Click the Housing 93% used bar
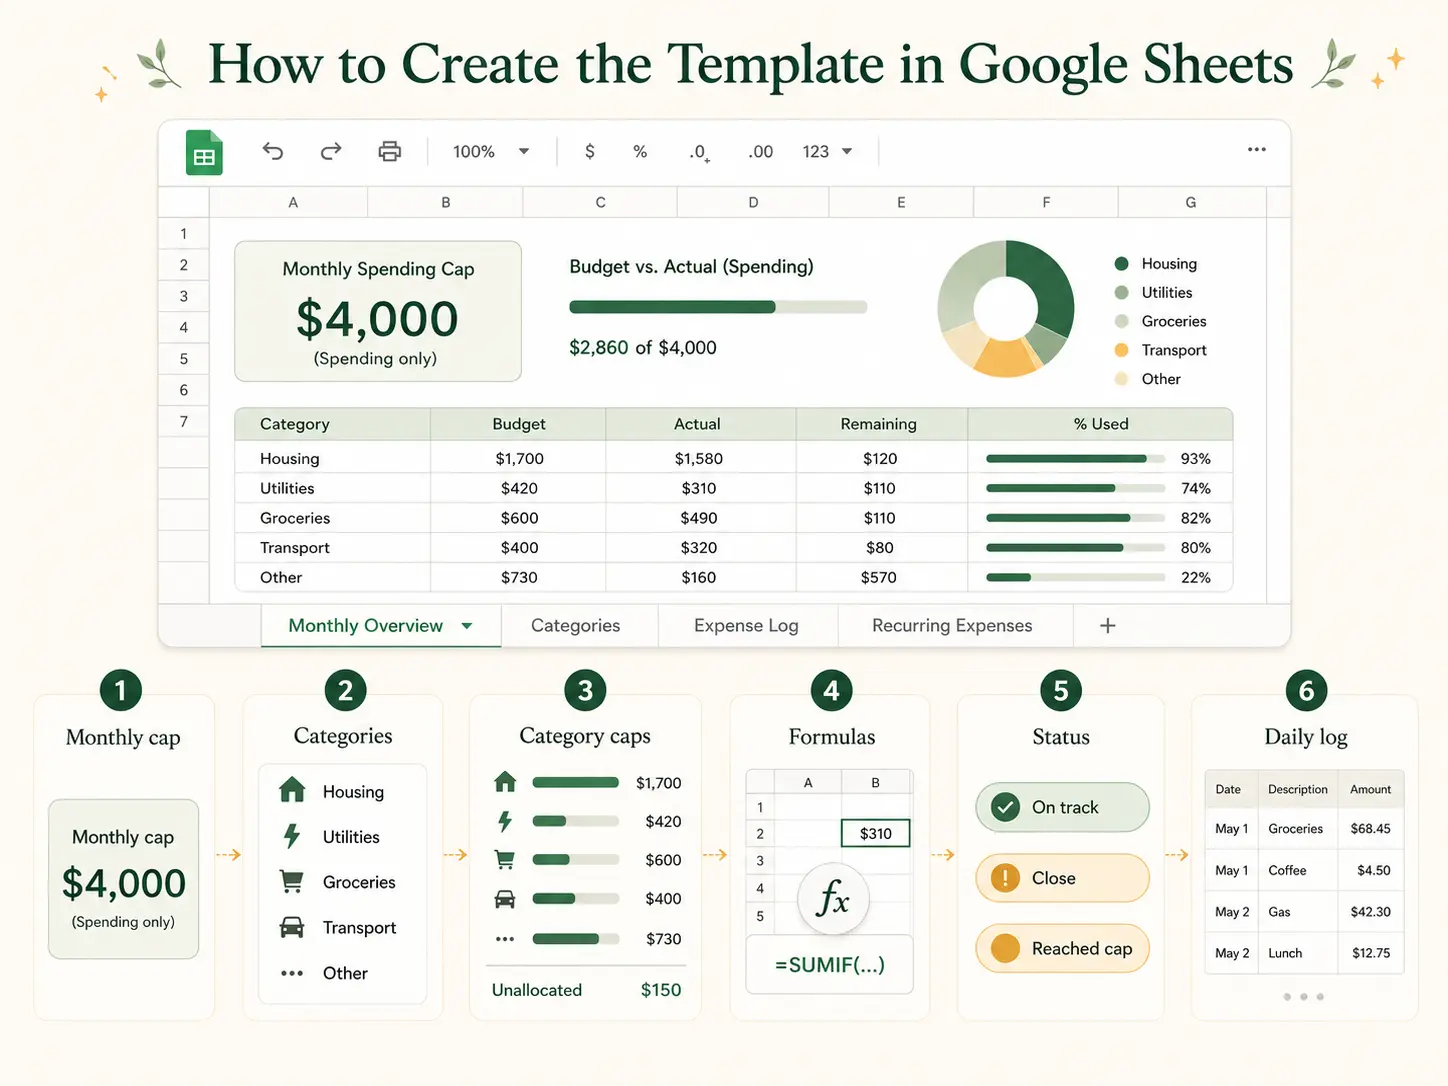 point(1075,459)
